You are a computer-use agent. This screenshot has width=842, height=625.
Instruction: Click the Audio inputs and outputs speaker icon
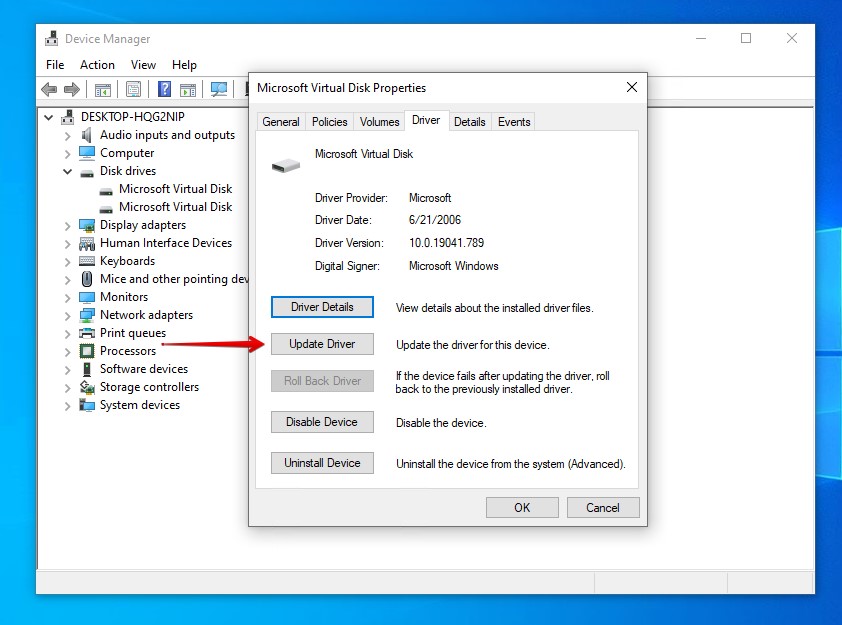coord(86,135)
